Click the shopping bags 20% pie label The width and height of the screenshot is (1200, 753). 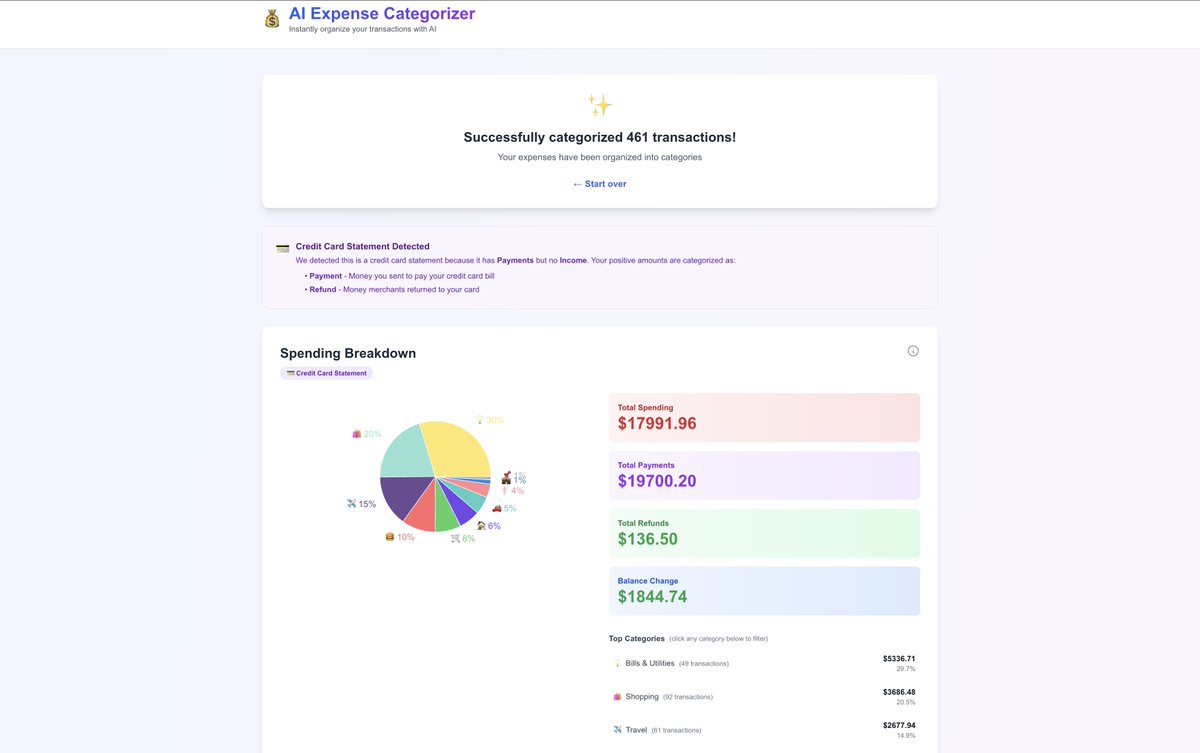366,434
